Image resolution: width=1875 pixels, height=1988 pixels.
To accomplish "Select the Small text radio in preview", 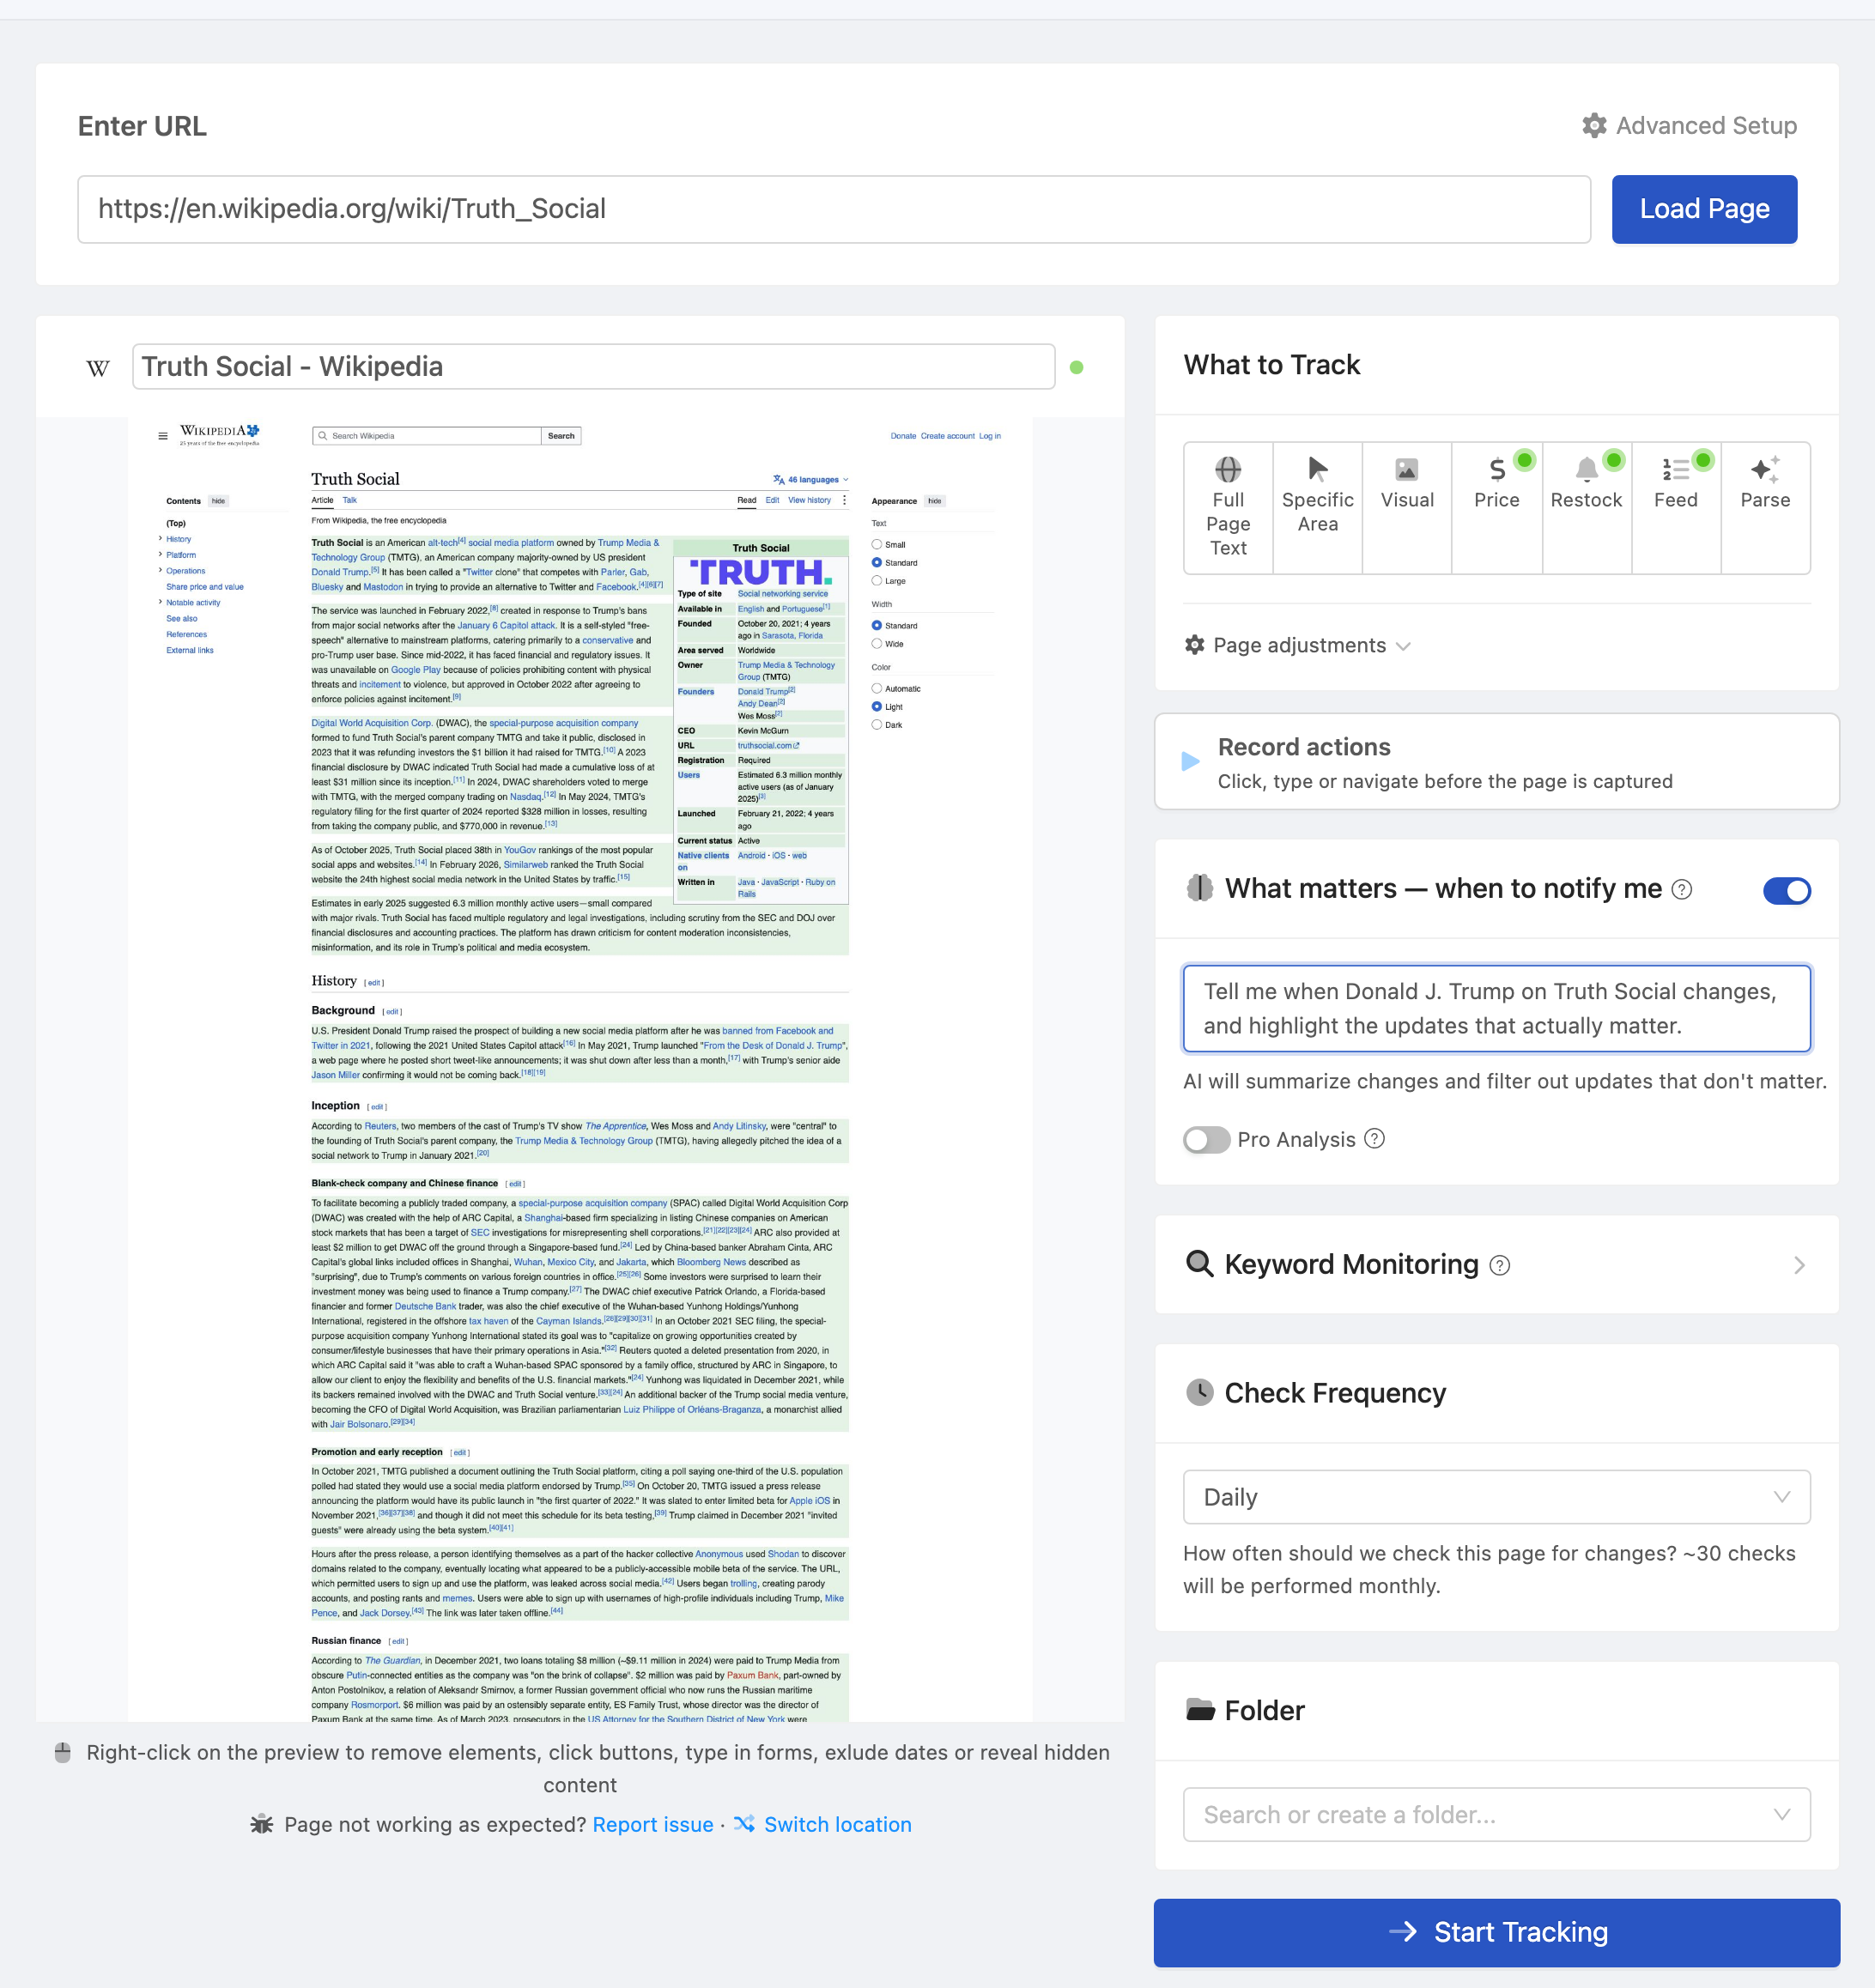I will pos(877,545).
